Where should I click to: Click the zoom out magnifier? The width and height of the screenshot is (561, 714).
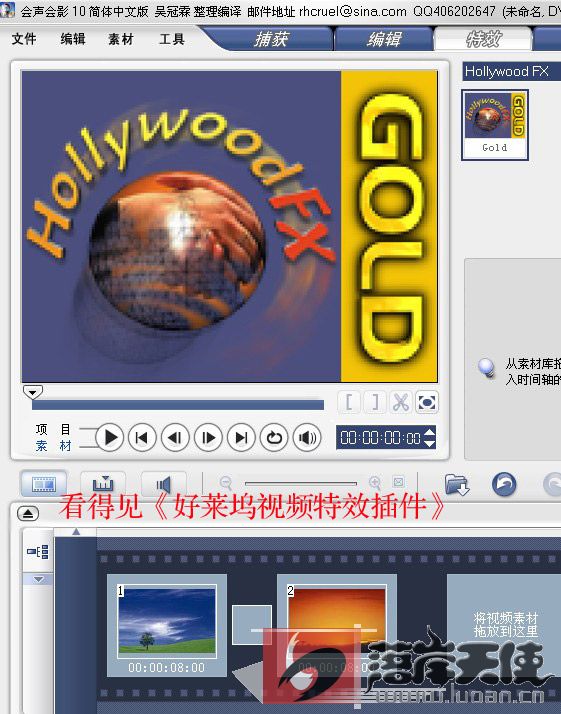(x=226, y=483)
